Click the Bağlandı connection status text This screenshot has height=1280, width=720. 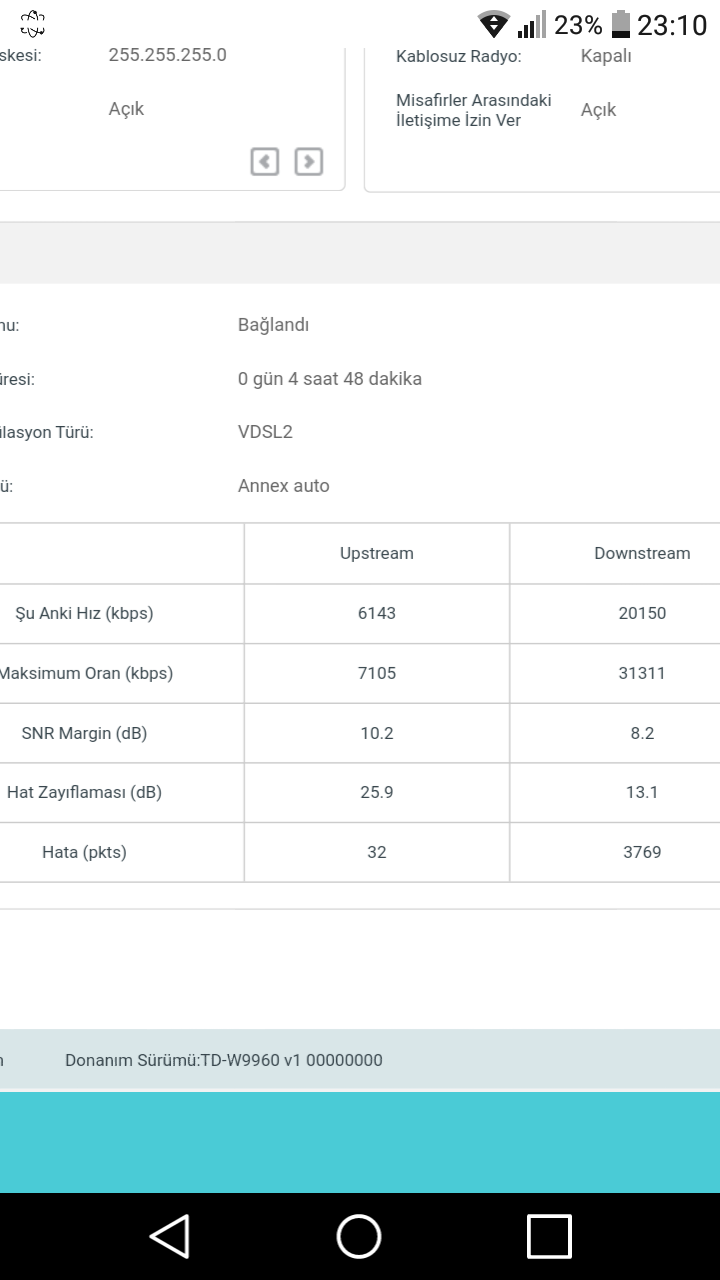(x=273, y=325)
